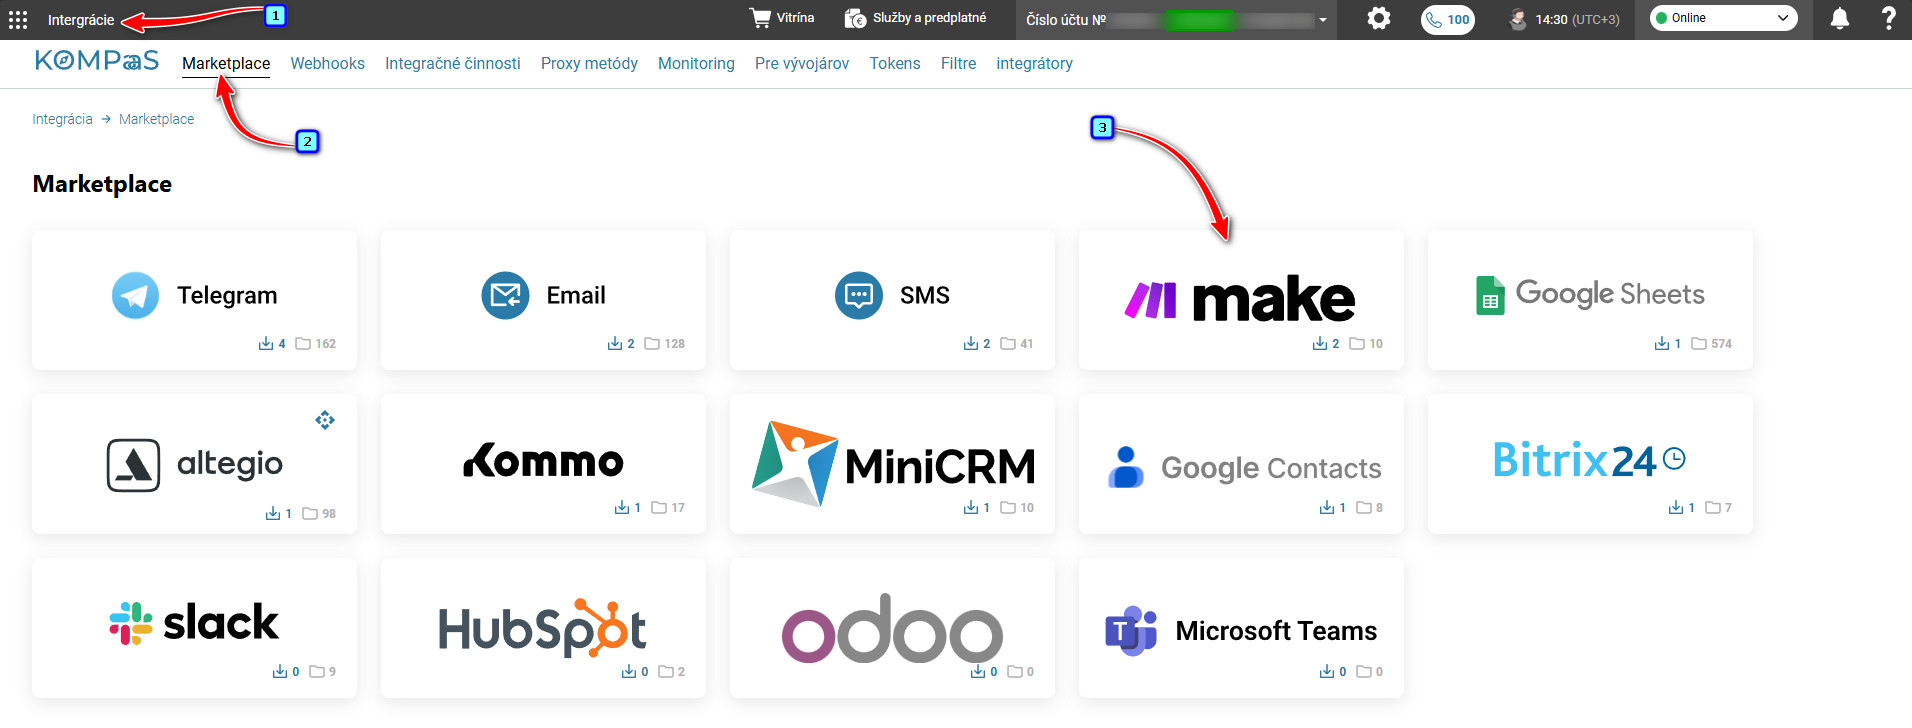Click the Integrácia breadcrumb link
The width and height of the screenshot is (1912, 728).
62,119
